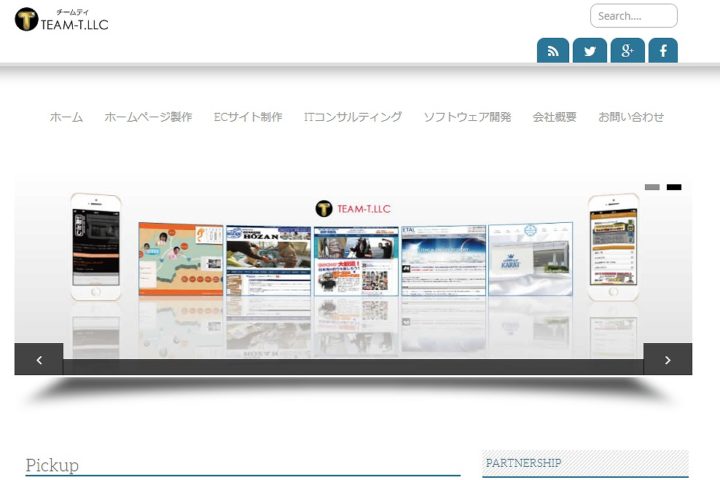720x480 pixels.
Task: Focus the Search input field
Action: tap(633, 16)
